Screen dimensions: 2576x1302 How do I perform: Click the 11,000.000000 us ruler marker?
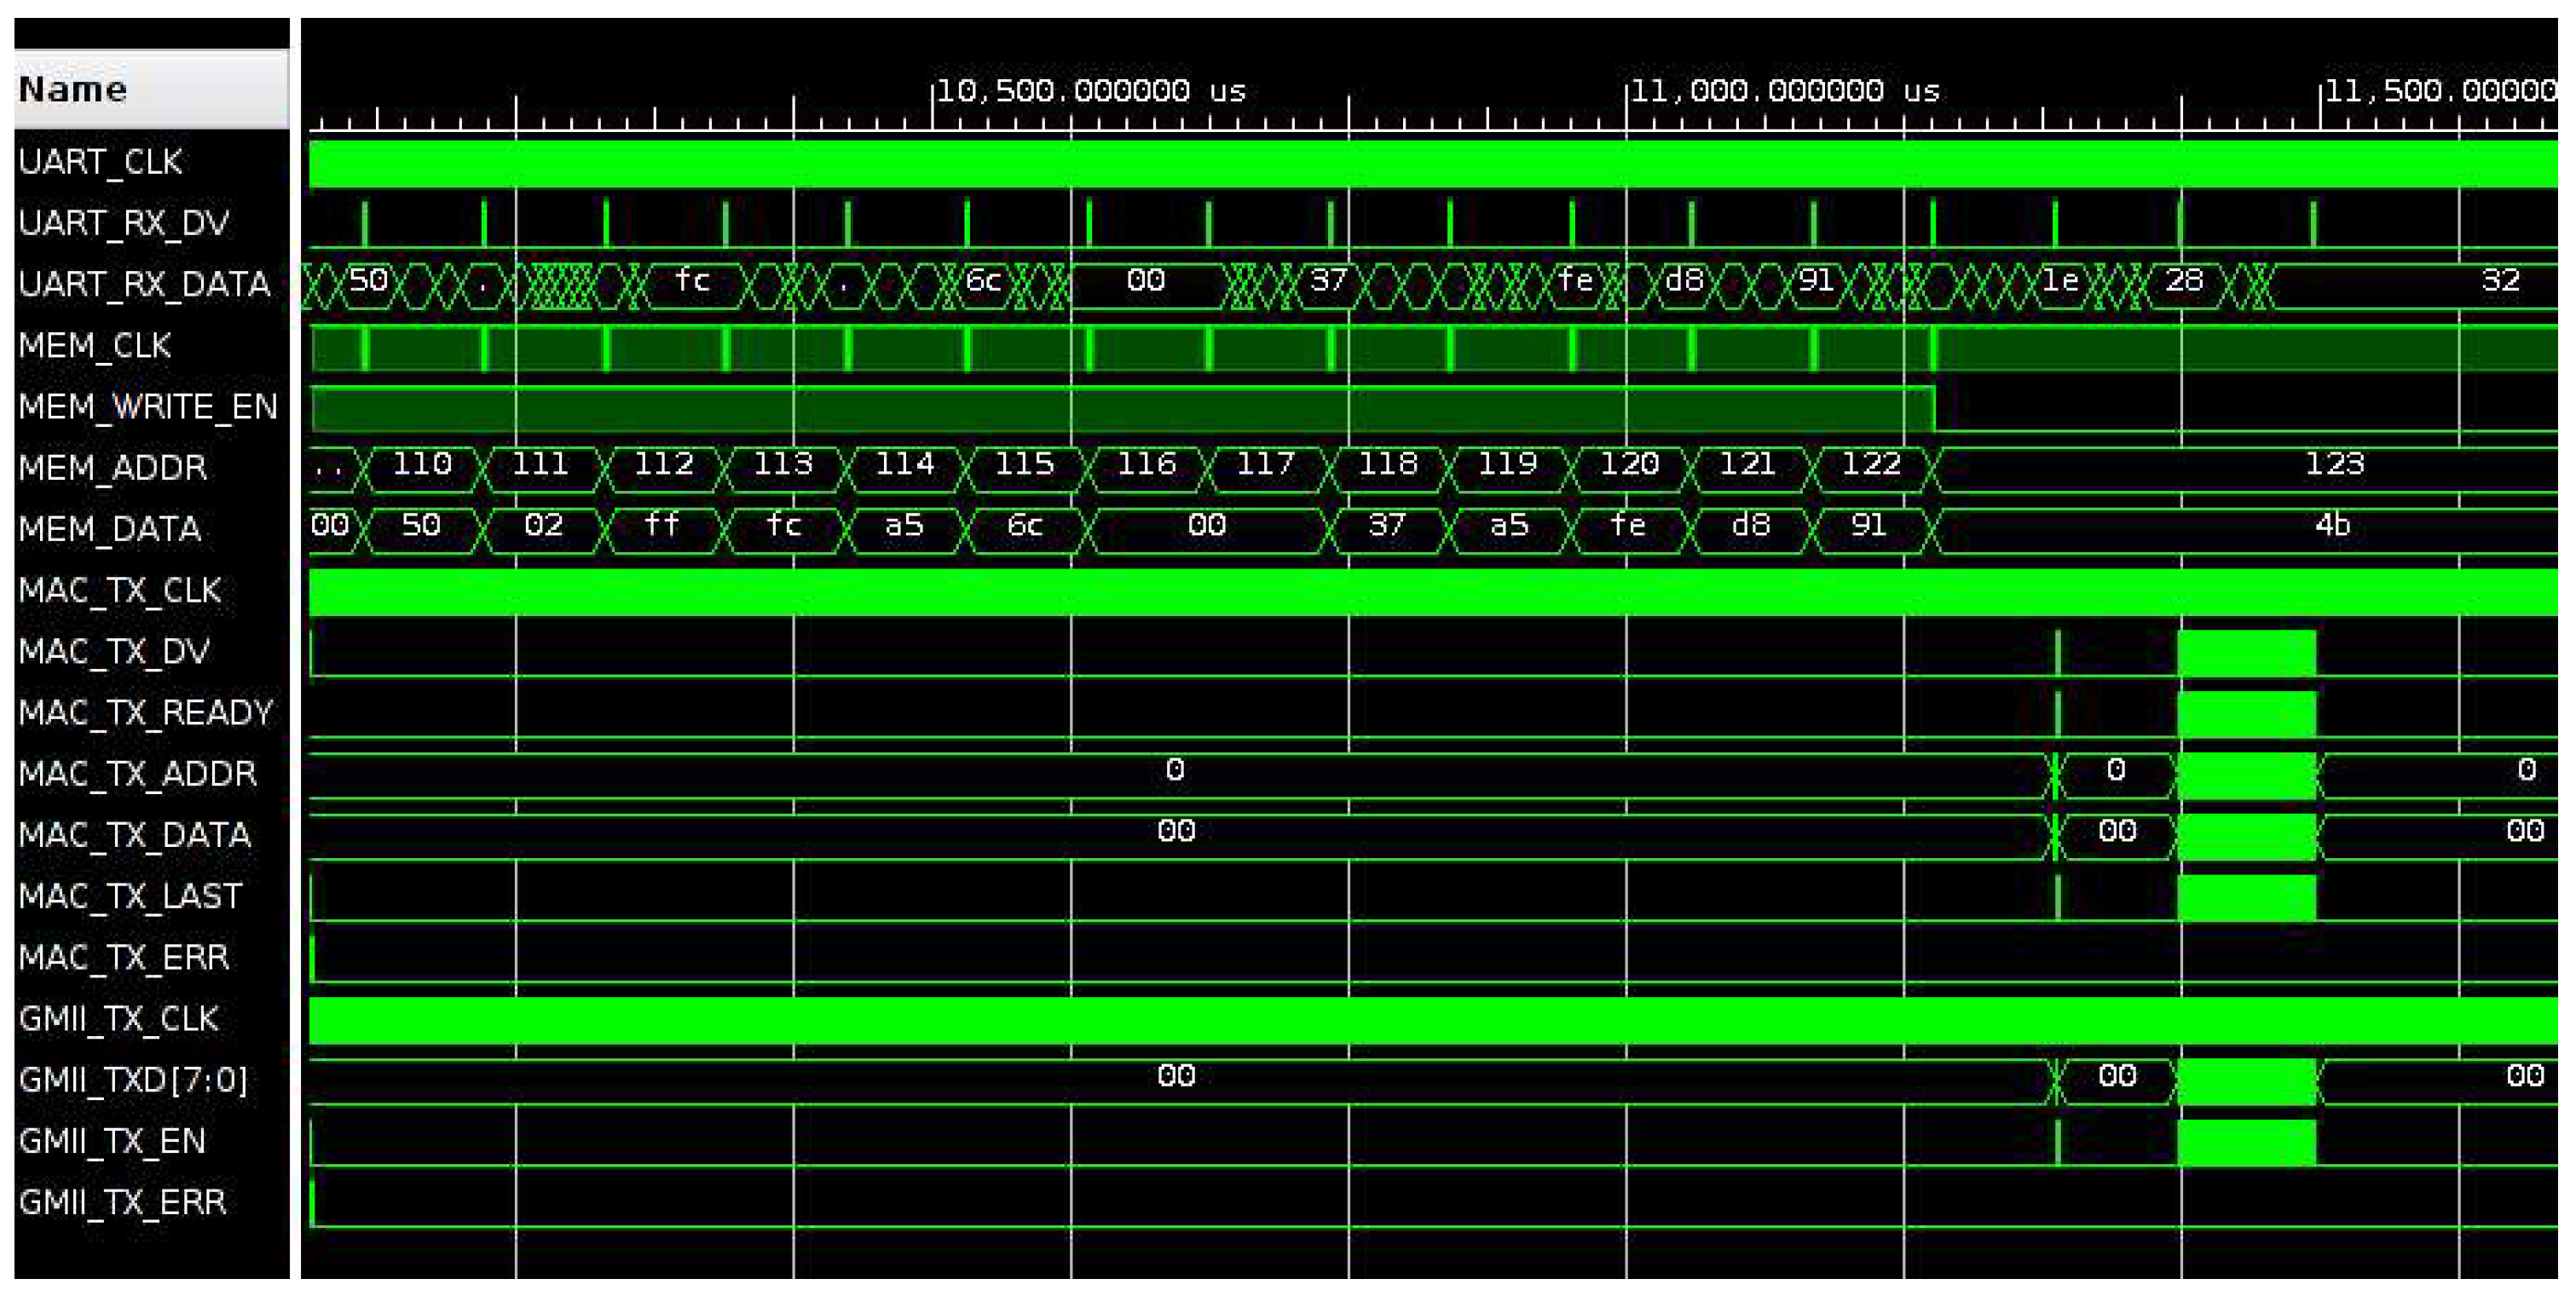point(1784,92)
